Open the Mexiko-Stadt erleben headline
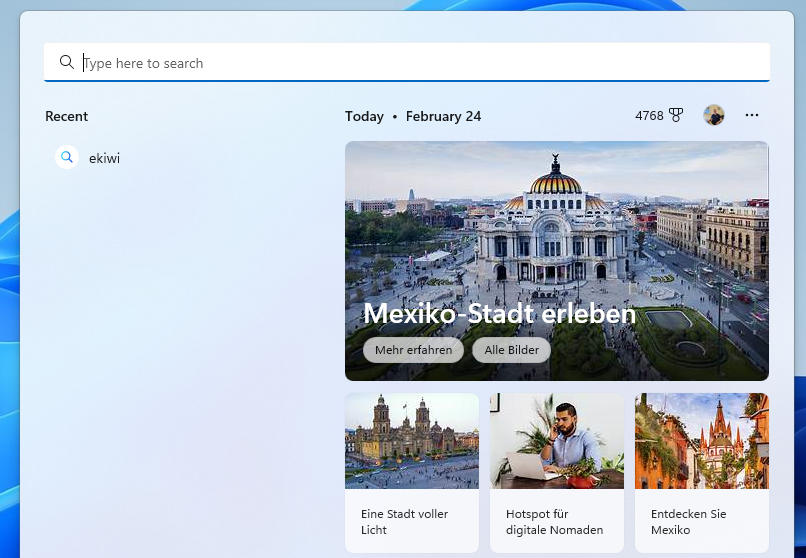Image resolution: width=806 pixels, height=558 pixels. (x=499, y=313)
